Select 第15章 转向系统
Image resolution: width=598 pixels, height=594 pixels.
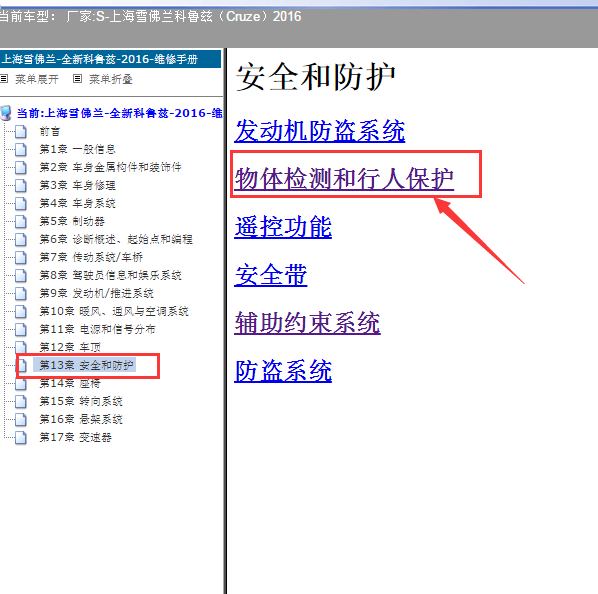coord(81,401)
